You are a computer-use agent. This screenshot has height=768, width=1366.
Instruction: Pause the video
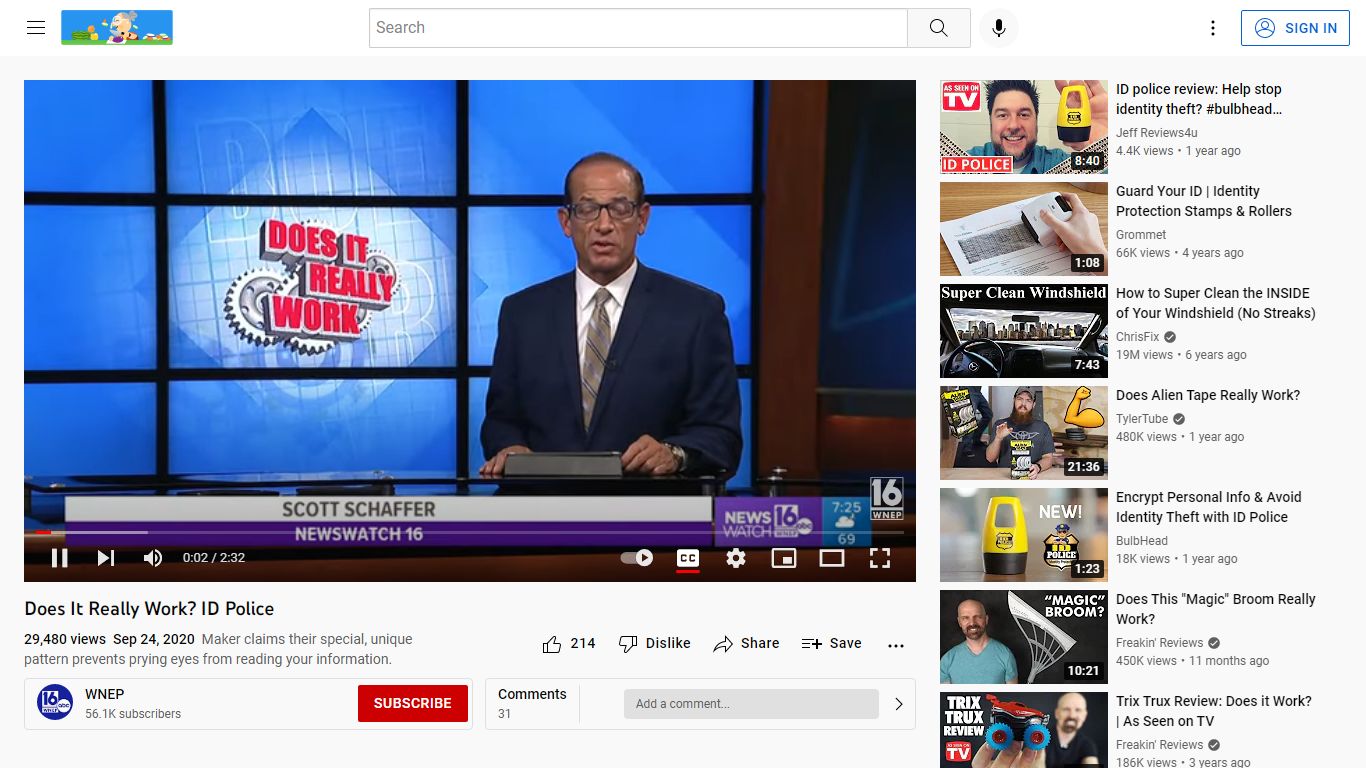59,558
